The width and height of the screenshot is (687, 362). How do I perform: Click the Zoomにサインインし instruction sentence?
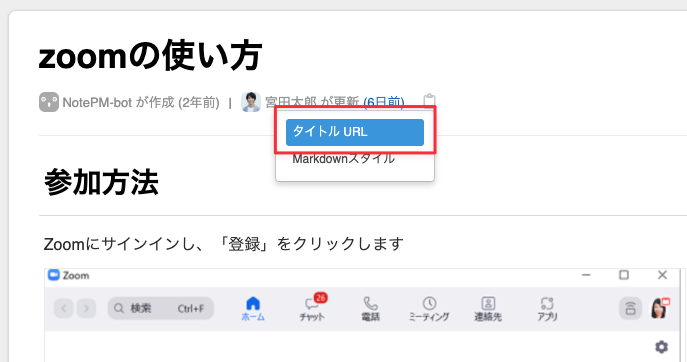(x=223, y=244)
